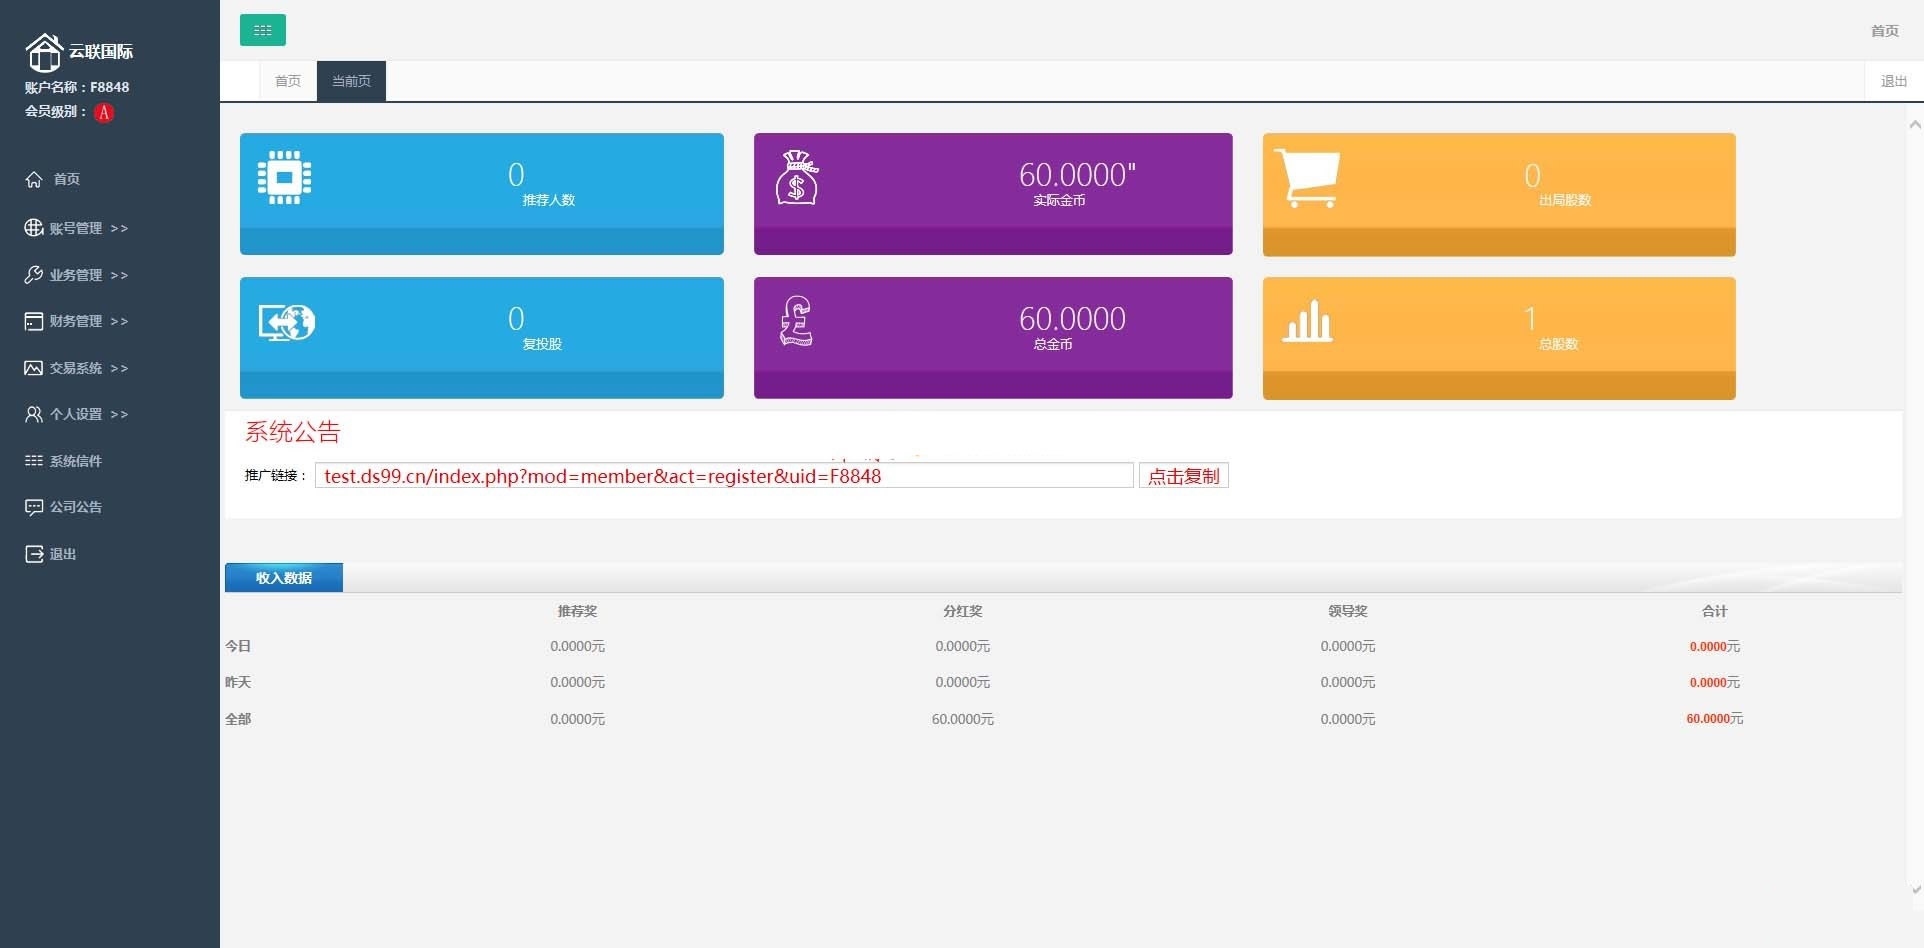Click the red member level A badge
This screenshot has width=1924, height=948.
click(104, 112)
